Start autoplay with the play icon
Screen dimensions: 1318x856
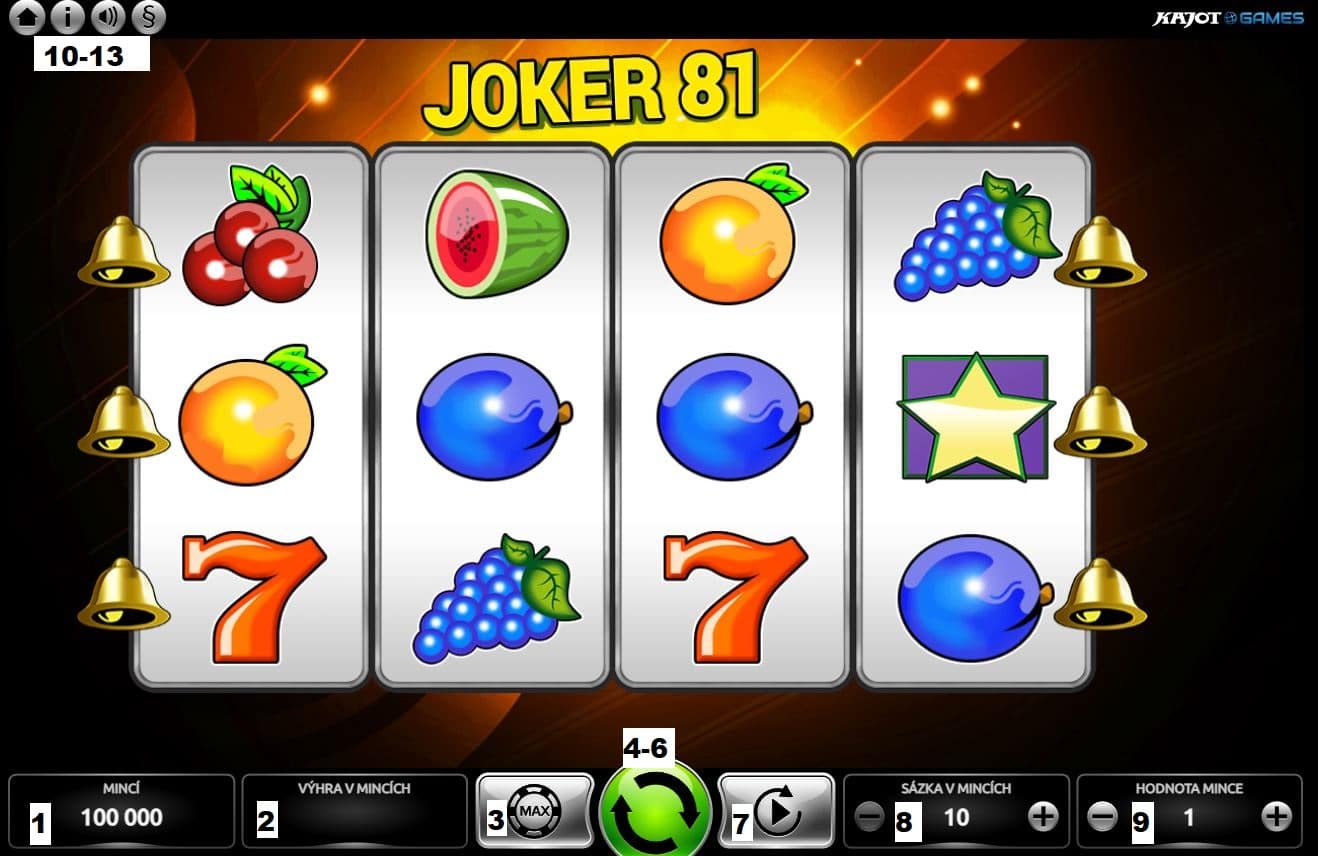click(x=776, y=810)
